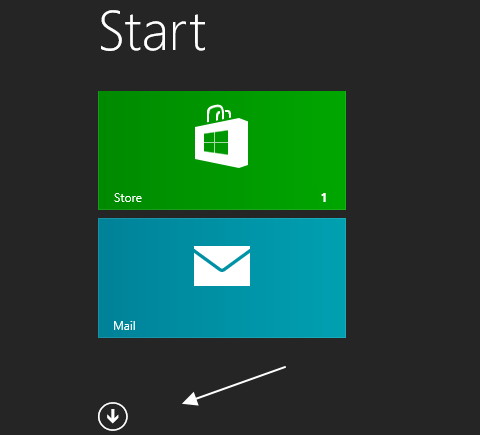The width and height of the screenshot is (480, 435).
Task: Click the Mail label text
Action: coord(124,326)
